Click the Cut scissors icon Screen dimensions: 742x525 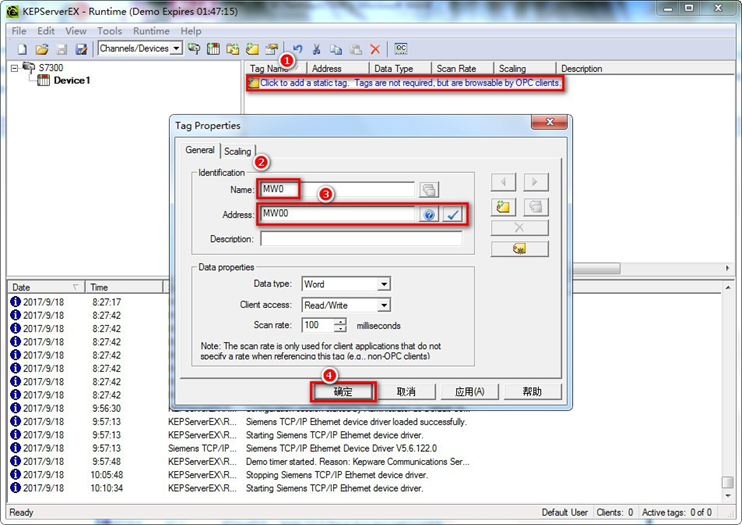click(317, 49)
